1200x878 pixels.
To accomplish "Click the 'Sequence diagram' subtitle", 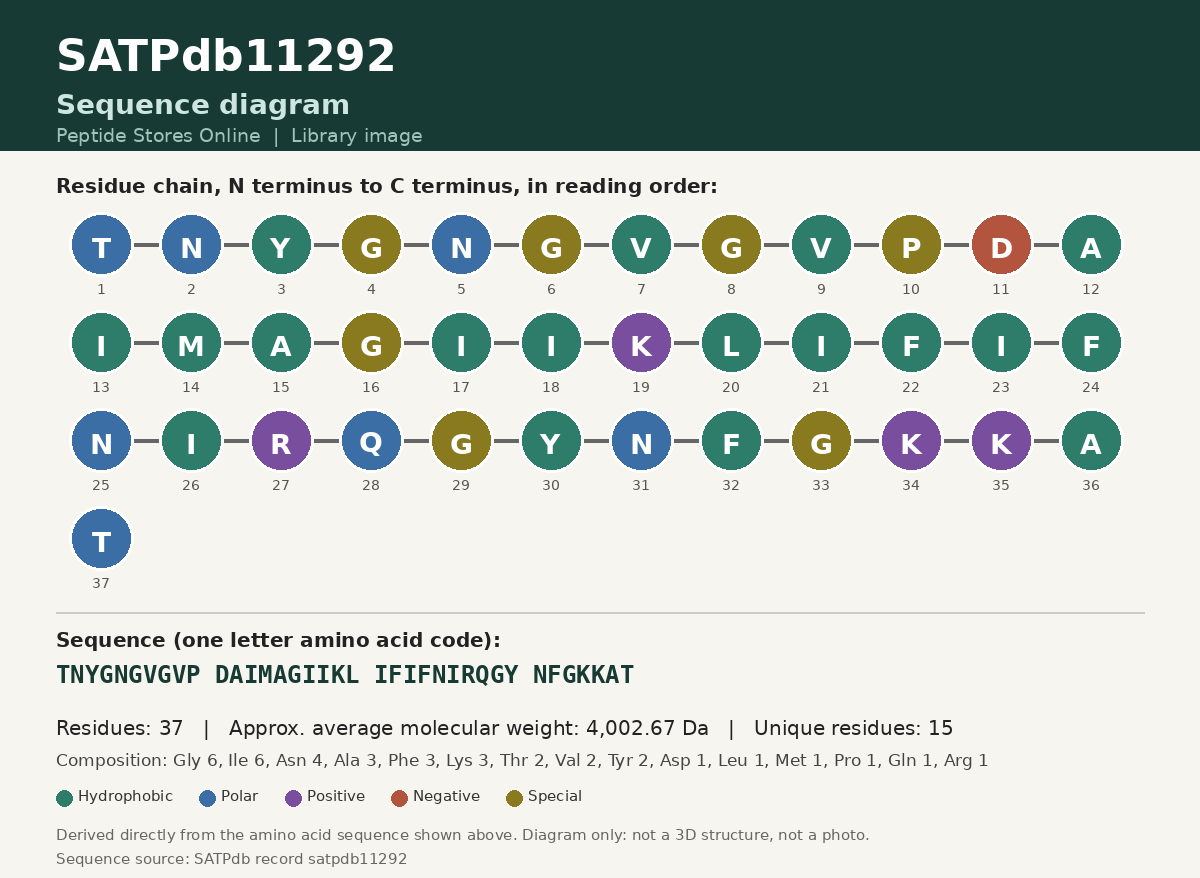I will coord(203,105).
